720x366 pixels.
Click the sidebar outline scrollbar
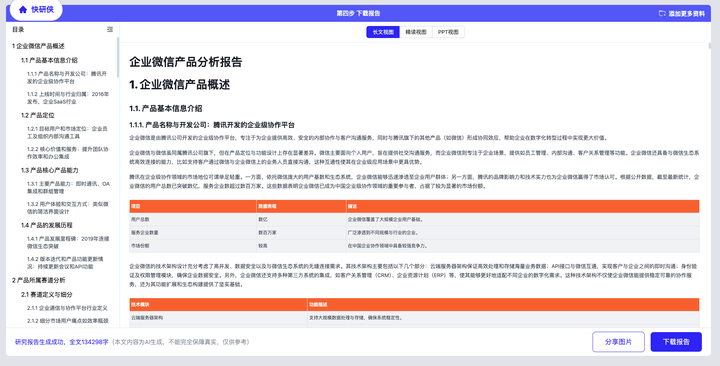coord(118,57)
